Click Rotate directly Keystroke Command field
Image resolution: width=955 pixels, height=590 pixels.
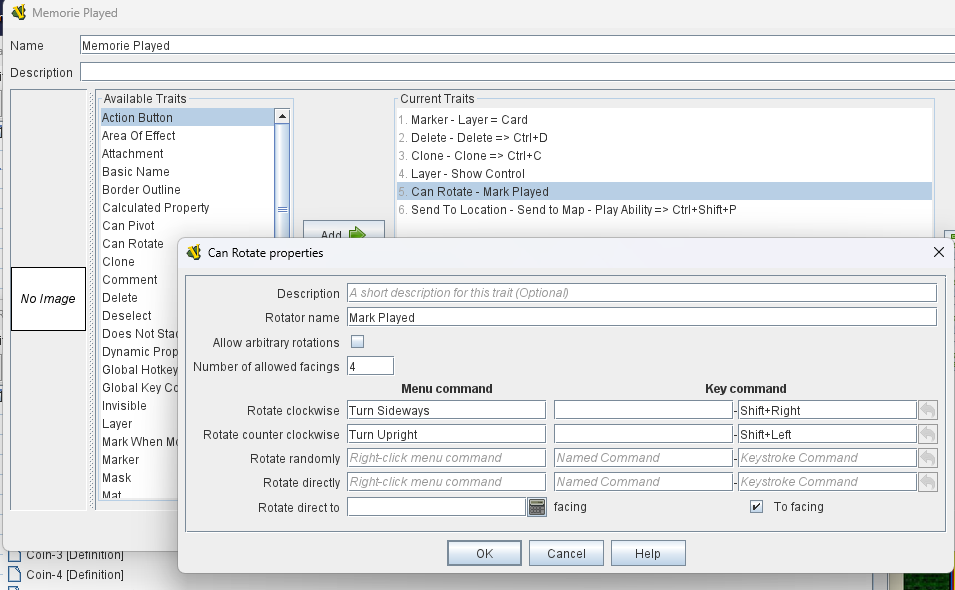827,482
